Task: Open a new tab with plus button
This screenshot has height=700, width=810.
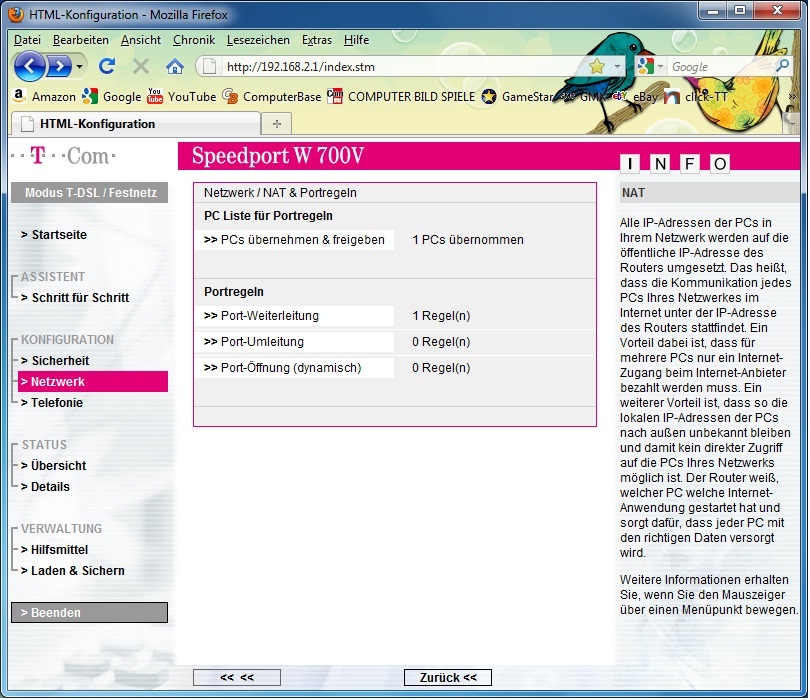Action: pos(277,124)
